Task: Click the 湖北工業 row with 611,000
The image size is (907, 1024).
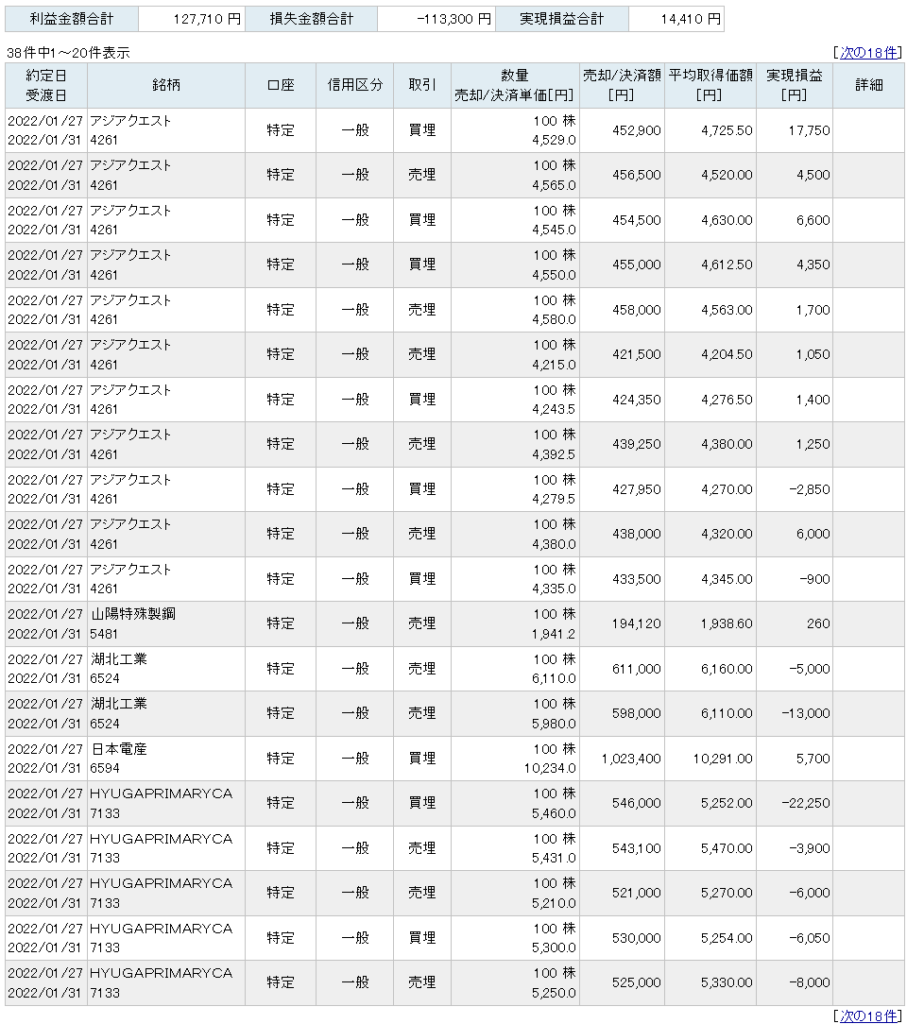Action: tap(454, 669)
